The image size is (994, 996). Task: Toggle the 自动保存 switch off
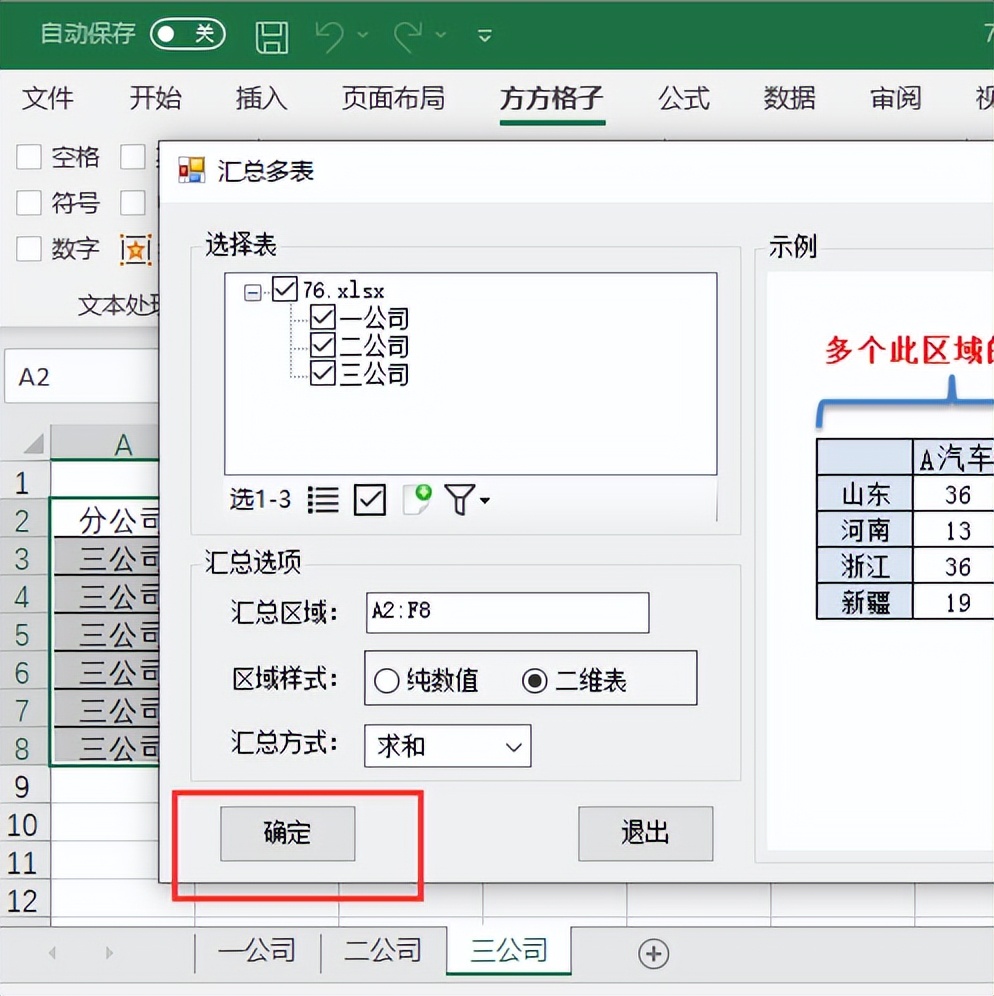point(188,33)
